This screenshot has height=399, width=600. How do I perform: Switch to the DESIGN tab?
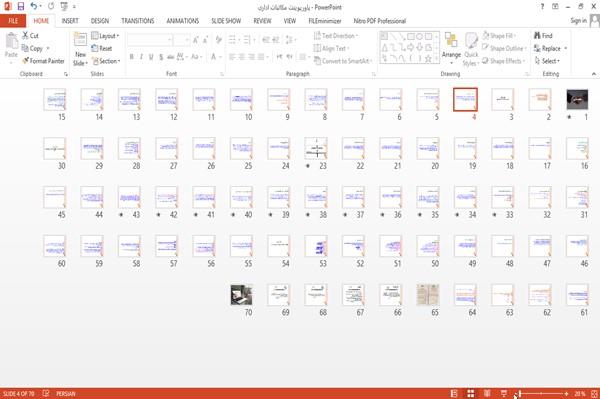(x=100, y=21)
